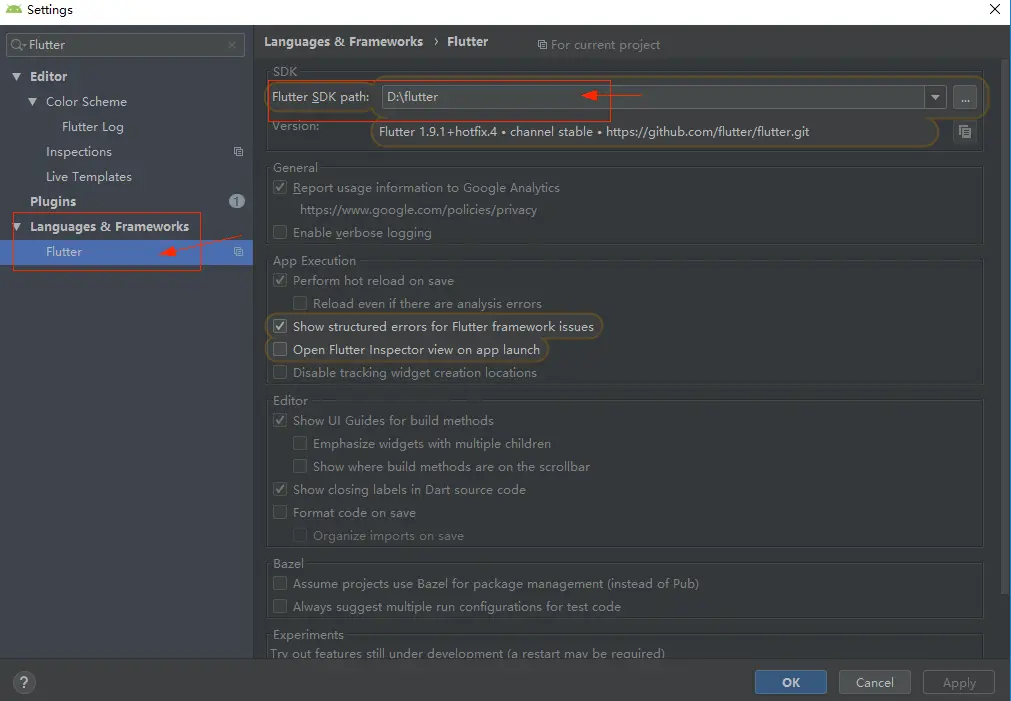This screenshot has width=1011, height=701.
Task: Enable Format code on save
Action: pos(280,512)
